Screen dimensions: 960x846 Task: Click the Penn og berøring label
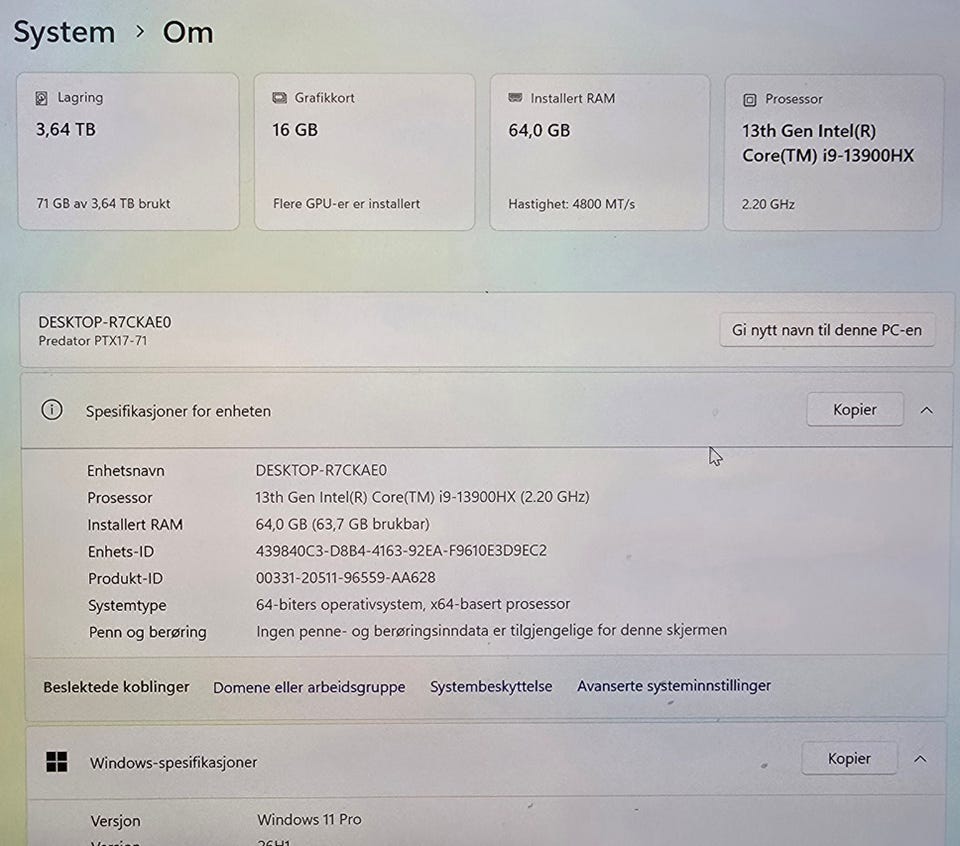[x=148, y=632]
